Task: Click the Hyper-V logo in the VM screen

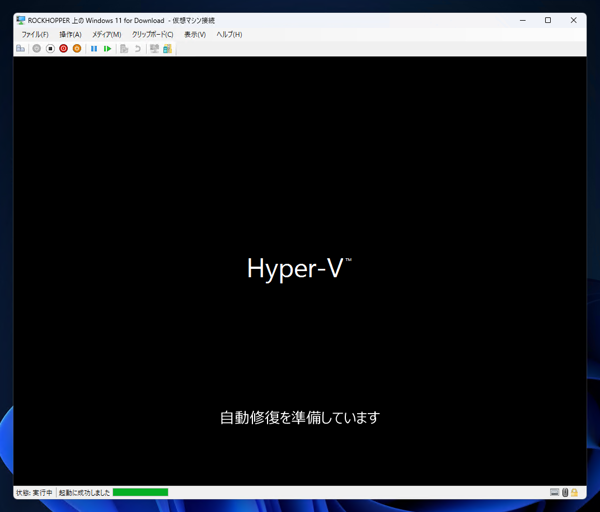Action: click(299, 269)
